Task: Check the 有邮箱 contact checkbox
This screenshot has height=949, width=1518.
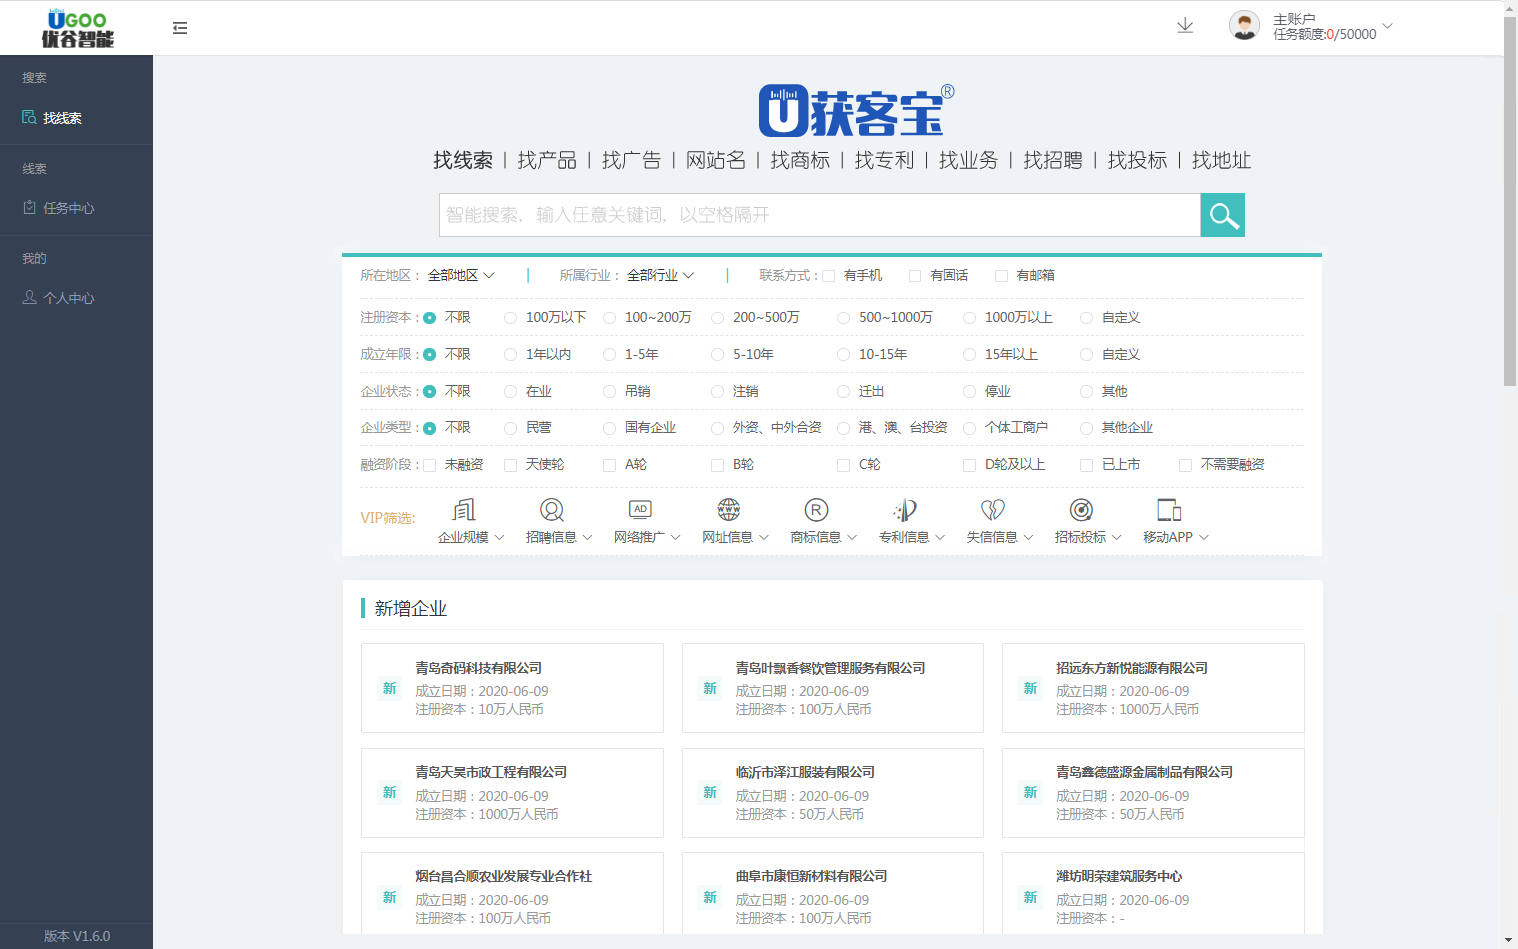Action: click(x=1001, y=276)
